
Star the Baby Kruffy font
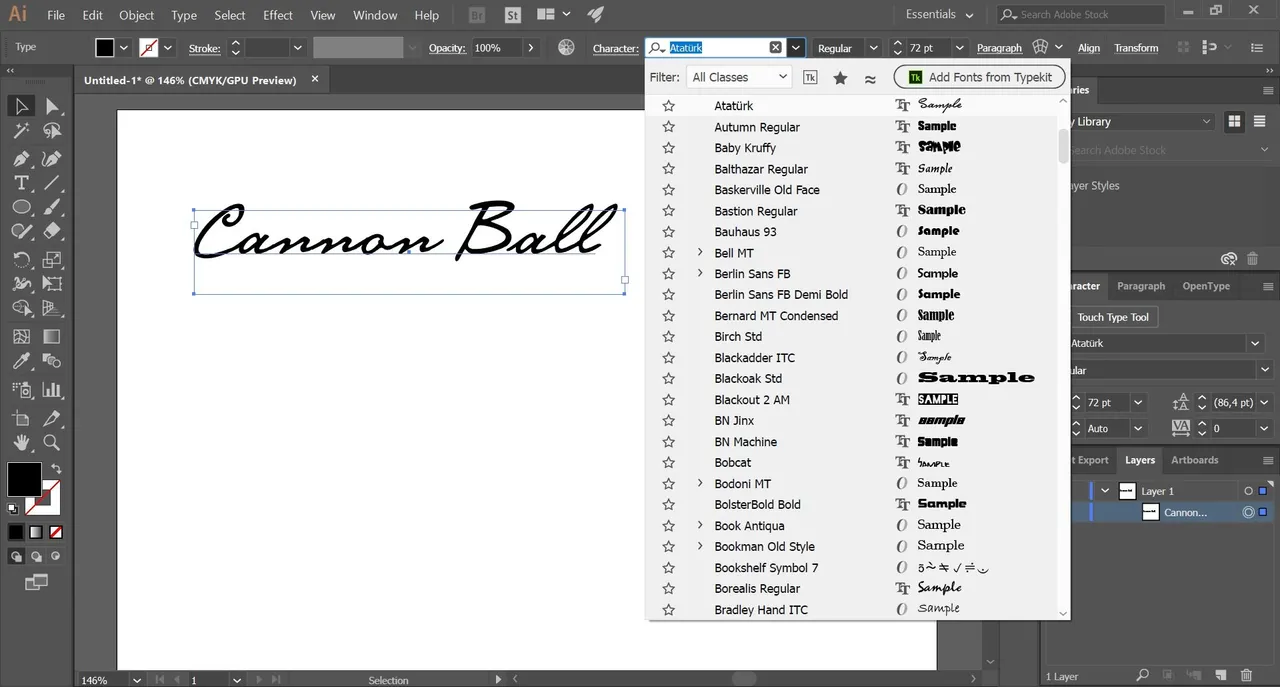(668, 148)
